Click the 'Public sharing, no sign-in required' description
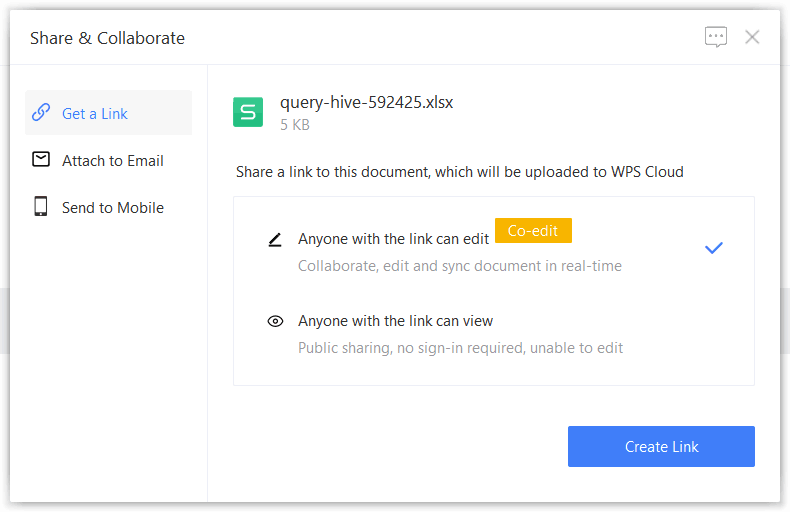 pyautogui.click(x=460, y=348)
